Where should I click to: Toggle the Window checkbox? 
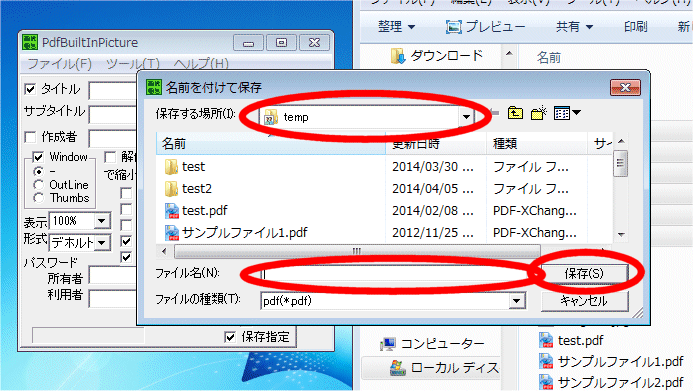(38, 157)
